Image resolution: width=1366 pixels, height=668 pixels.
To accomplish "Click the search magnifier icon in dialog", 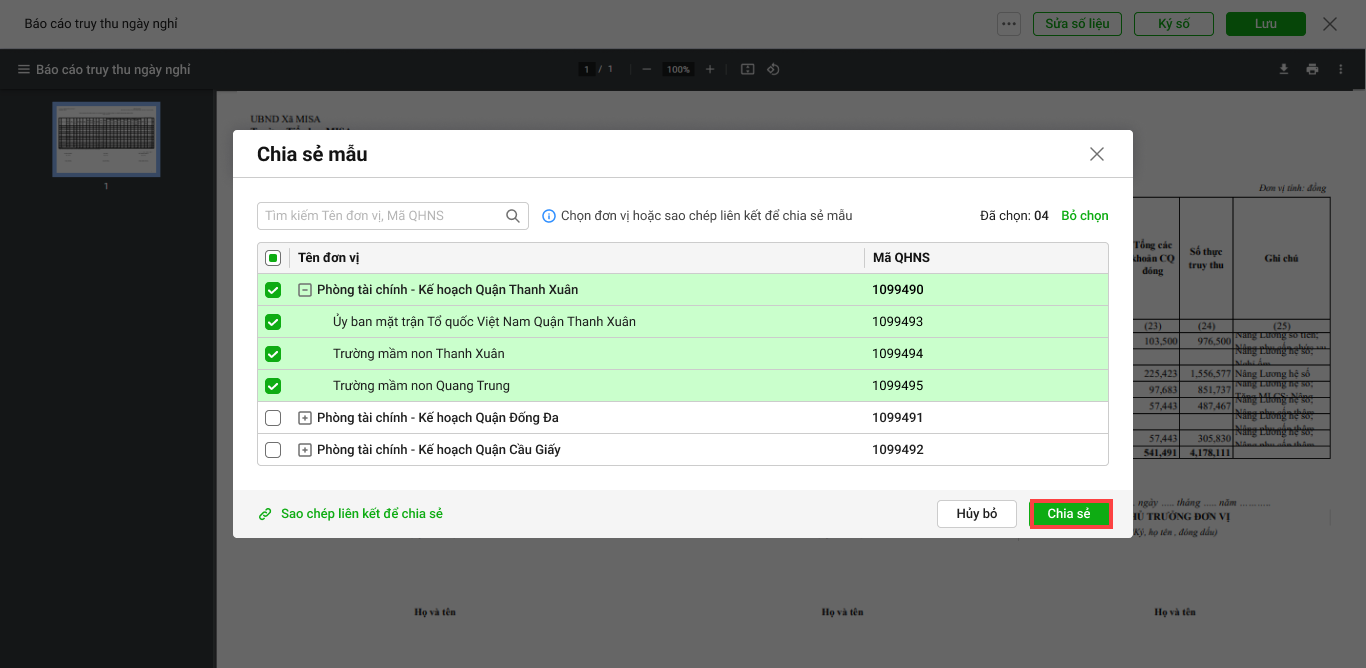I will click(x=513, y=216).
